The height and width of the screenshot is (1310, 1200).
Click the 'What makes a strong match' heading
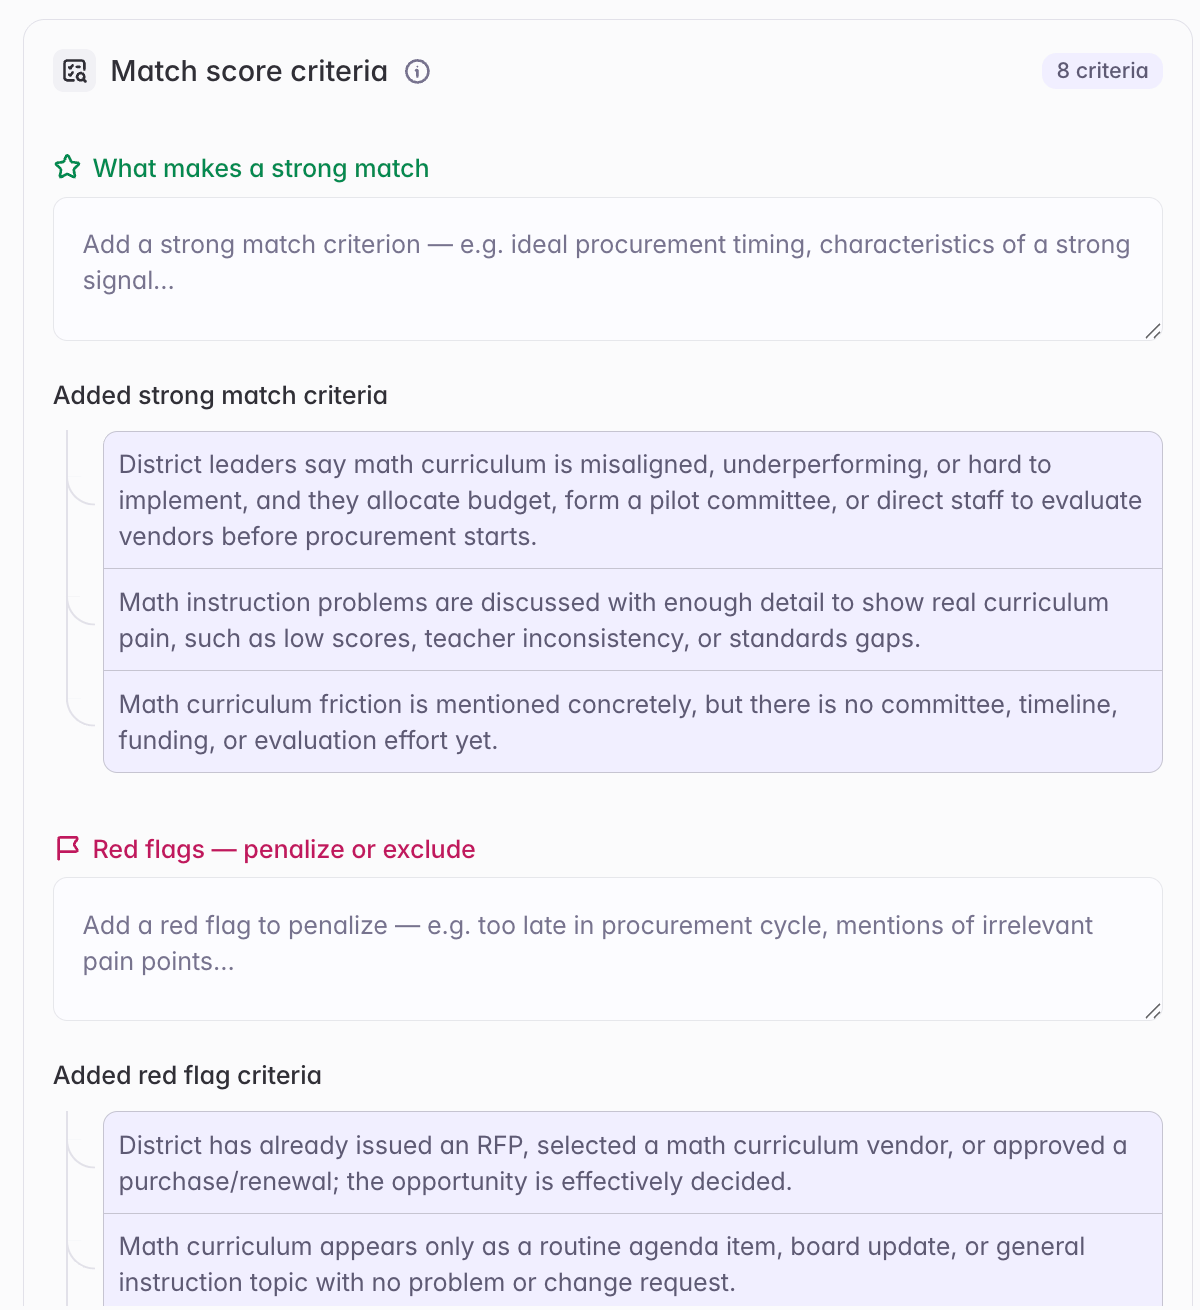click(x=261, y=168)
